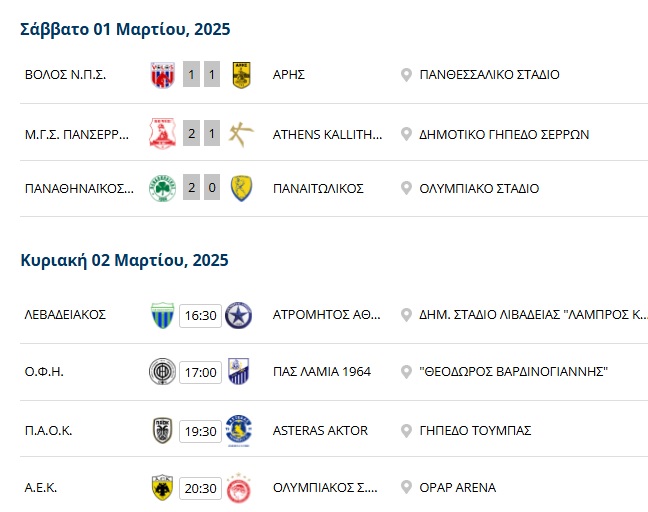Open the 20:30 AEK–Olympiacos kickoff time
The image size is (648, 512).
pyautogui.click(x=200, y=489)
